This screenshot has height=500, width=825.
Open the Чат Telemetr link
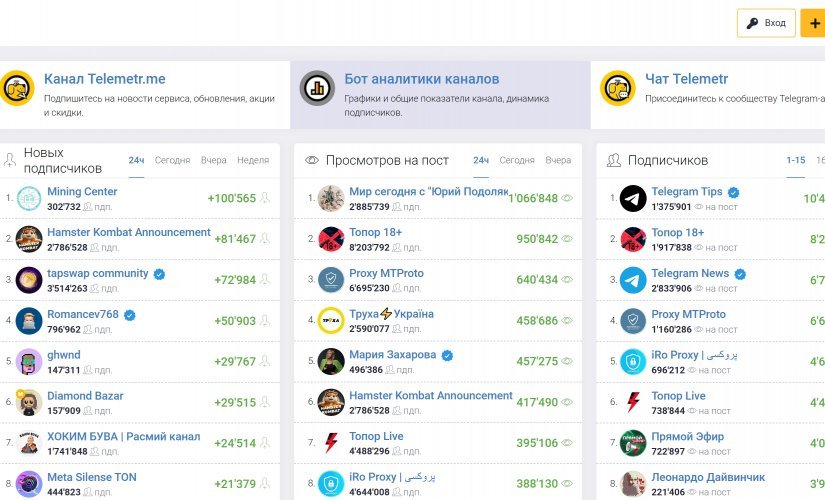[x=687, y=79]
